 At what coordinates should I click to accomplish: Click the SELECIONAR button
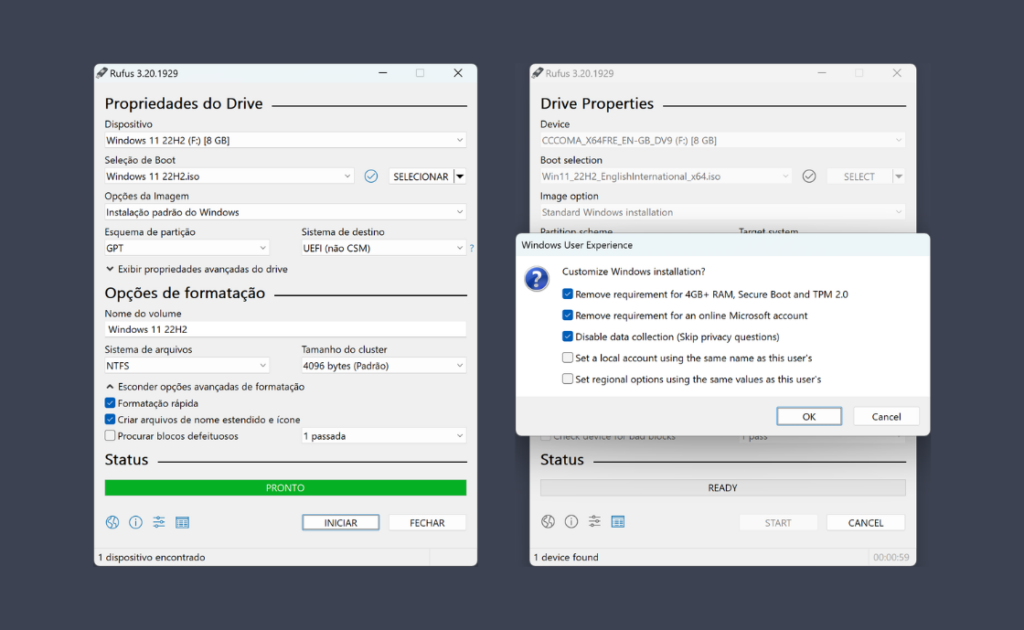pos(421,176)
